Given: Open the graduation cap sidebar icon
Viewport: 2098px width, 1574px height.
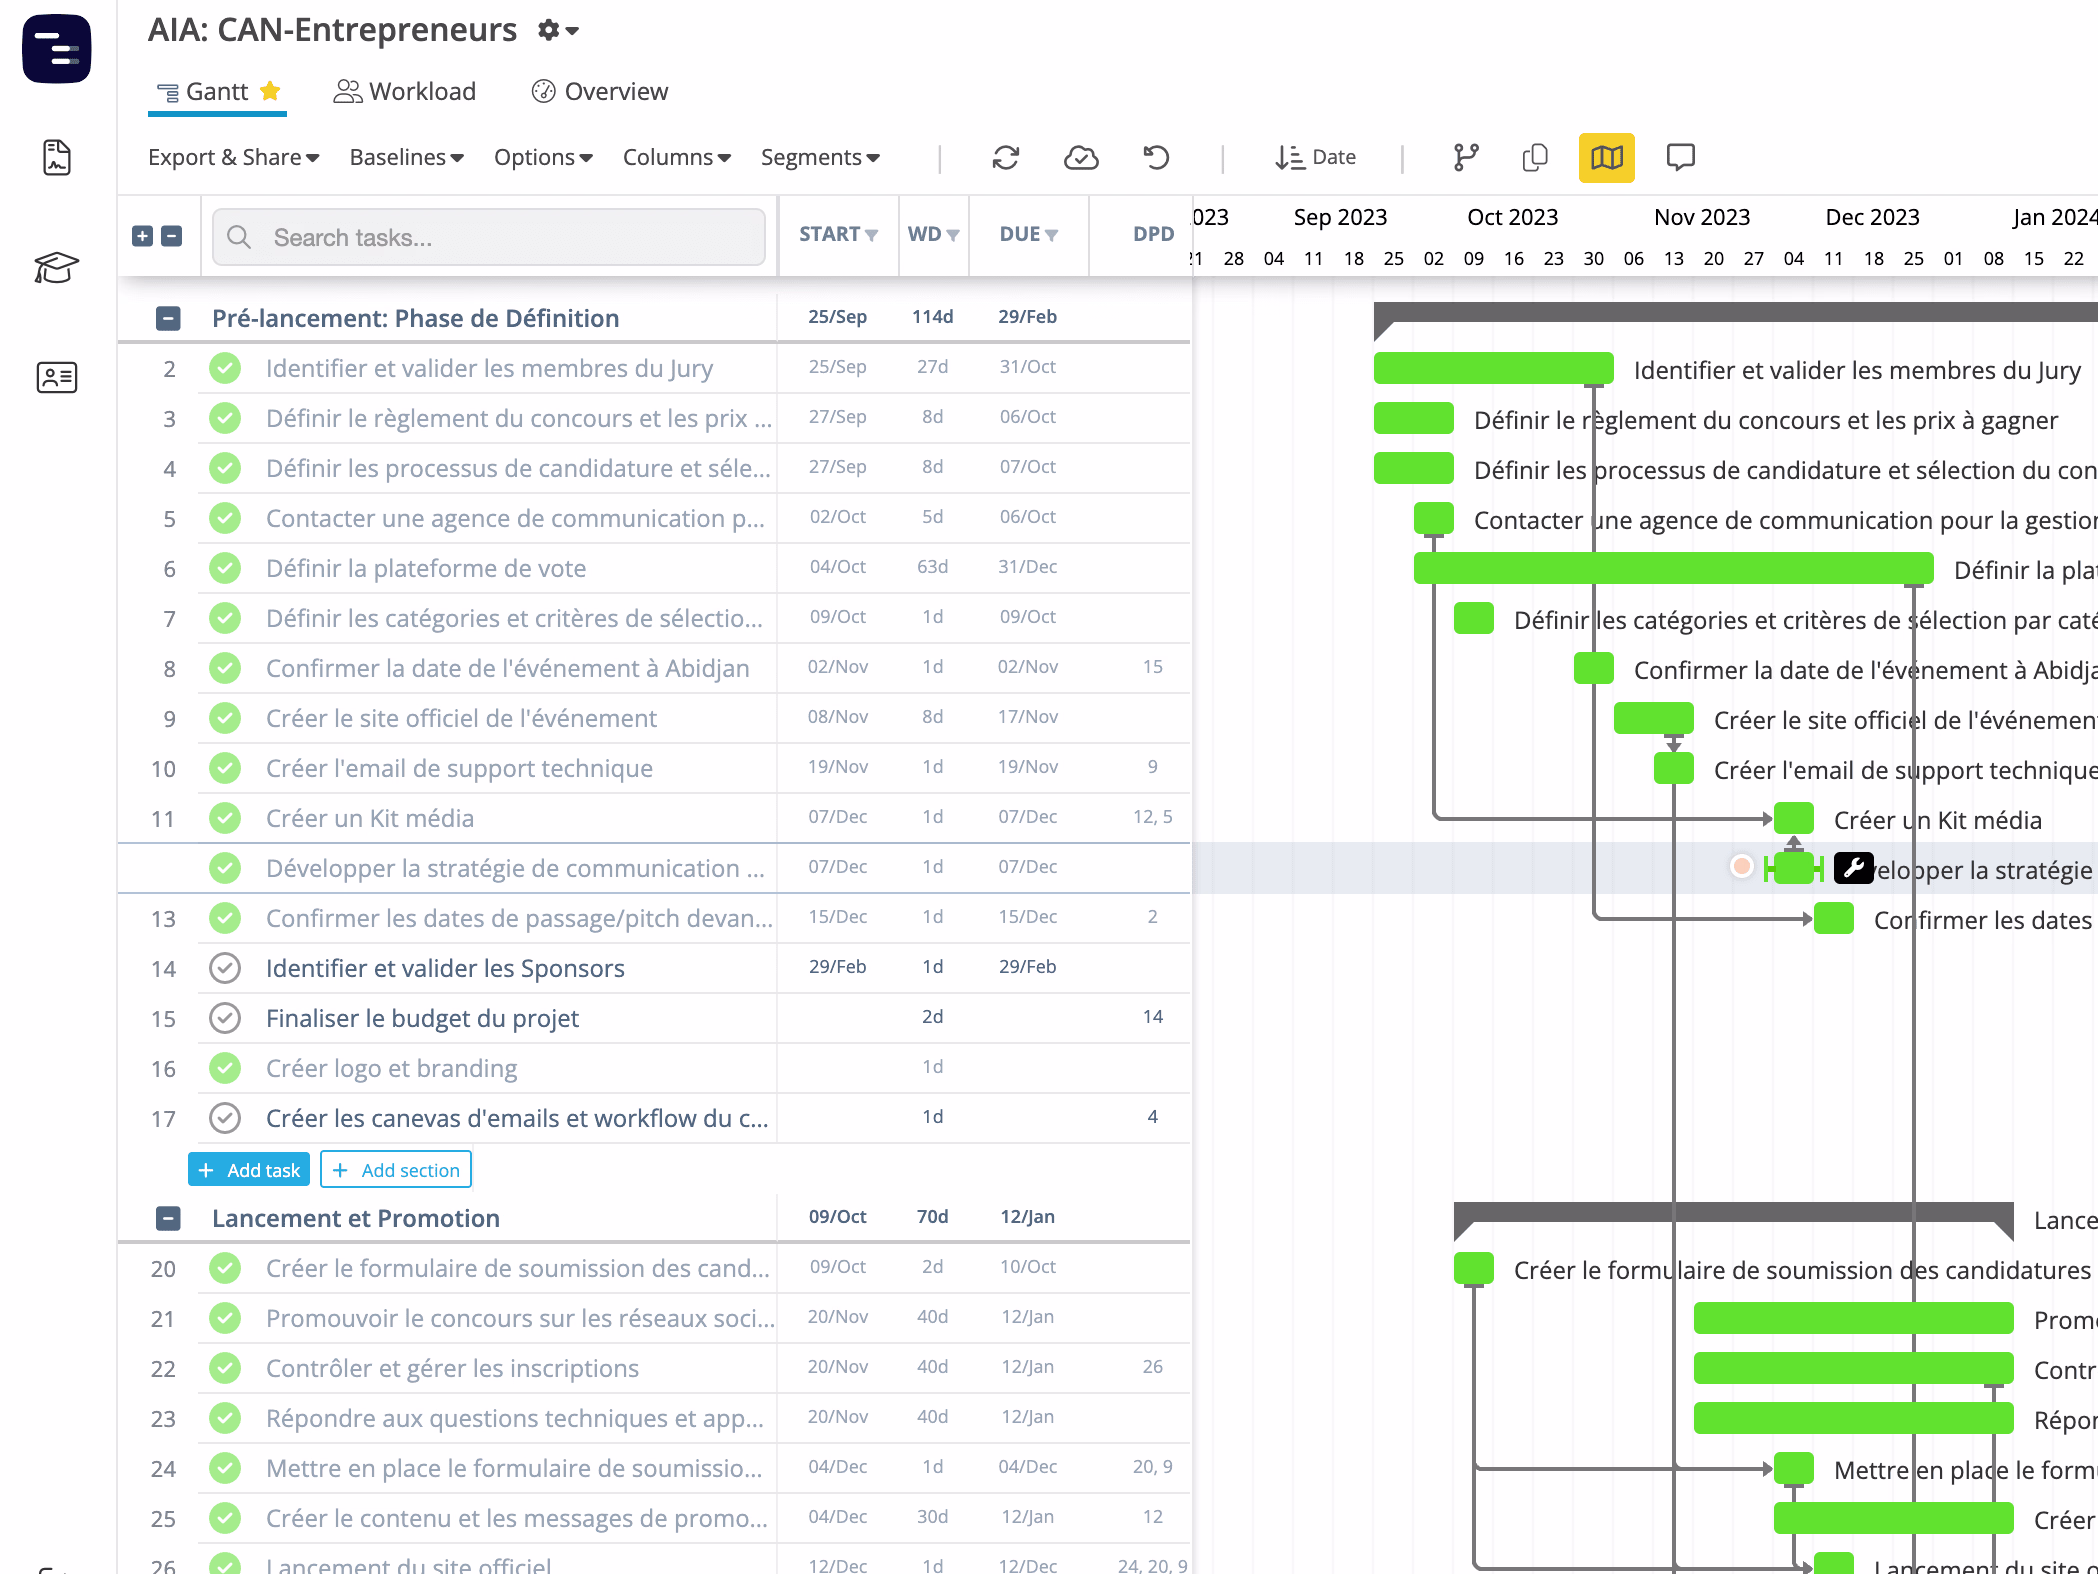Looking at the screenshot, I should click(x=56, y=268).
